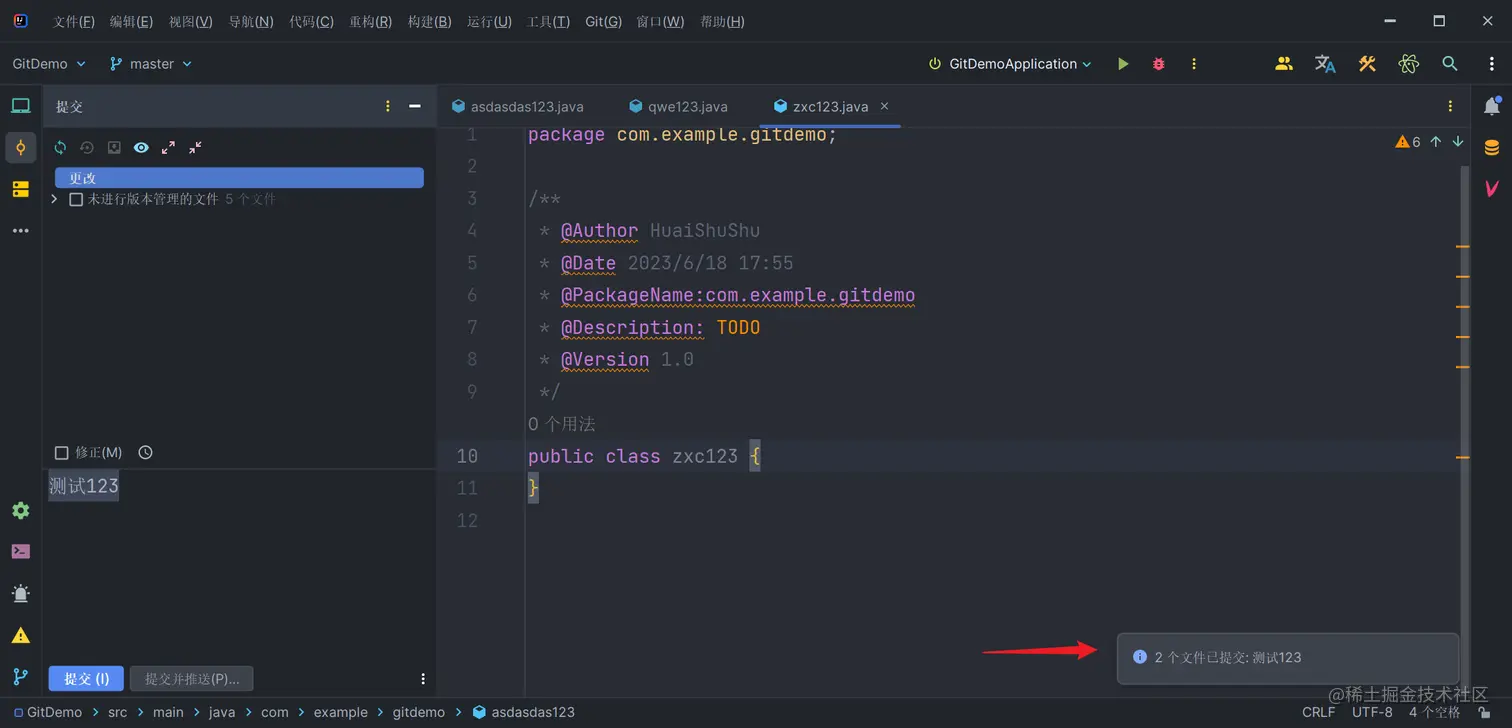Open the Navigate menu

pos(251,22)
